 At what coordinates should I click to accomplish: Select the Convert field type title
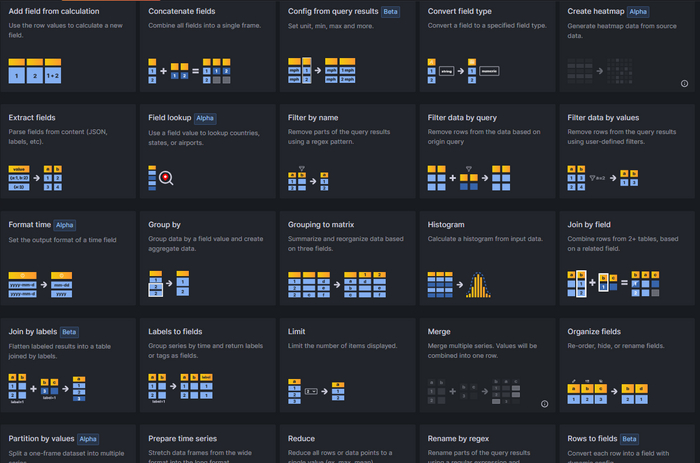click(459, 11)
